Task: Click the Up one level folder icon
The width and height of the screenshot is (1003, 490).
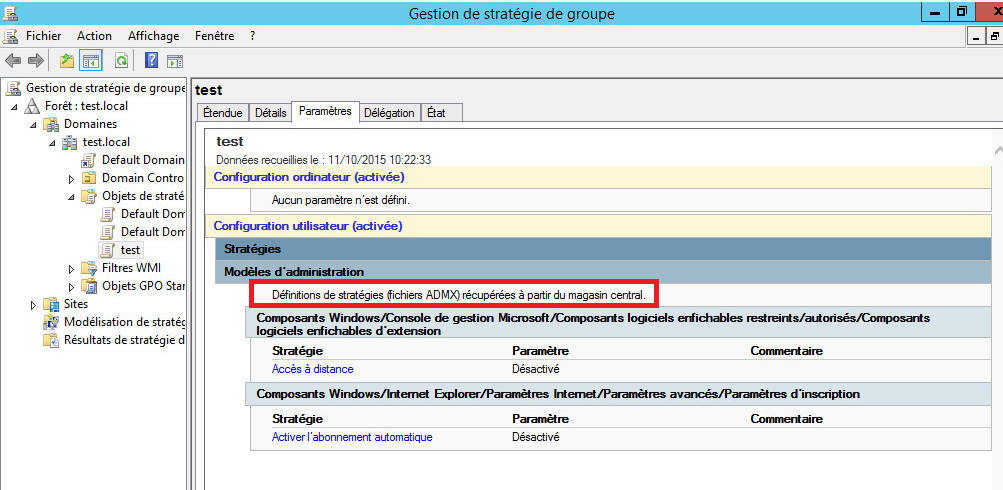Action: tap(67, 61)
